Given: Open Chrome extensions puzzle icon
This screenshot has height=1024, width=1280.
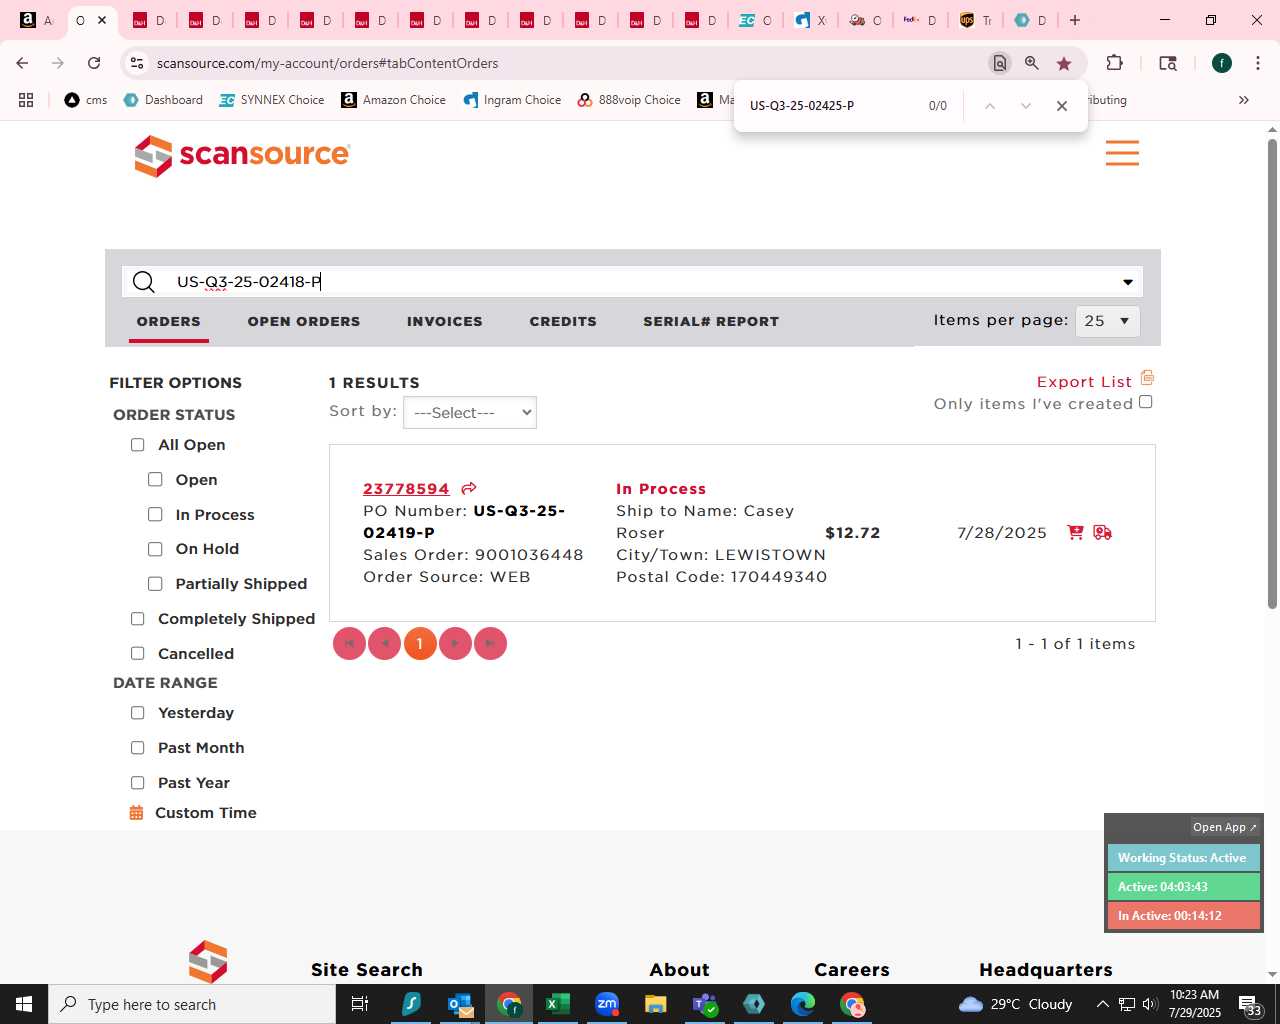Looking at the screenshot, I should [1114, 63].
